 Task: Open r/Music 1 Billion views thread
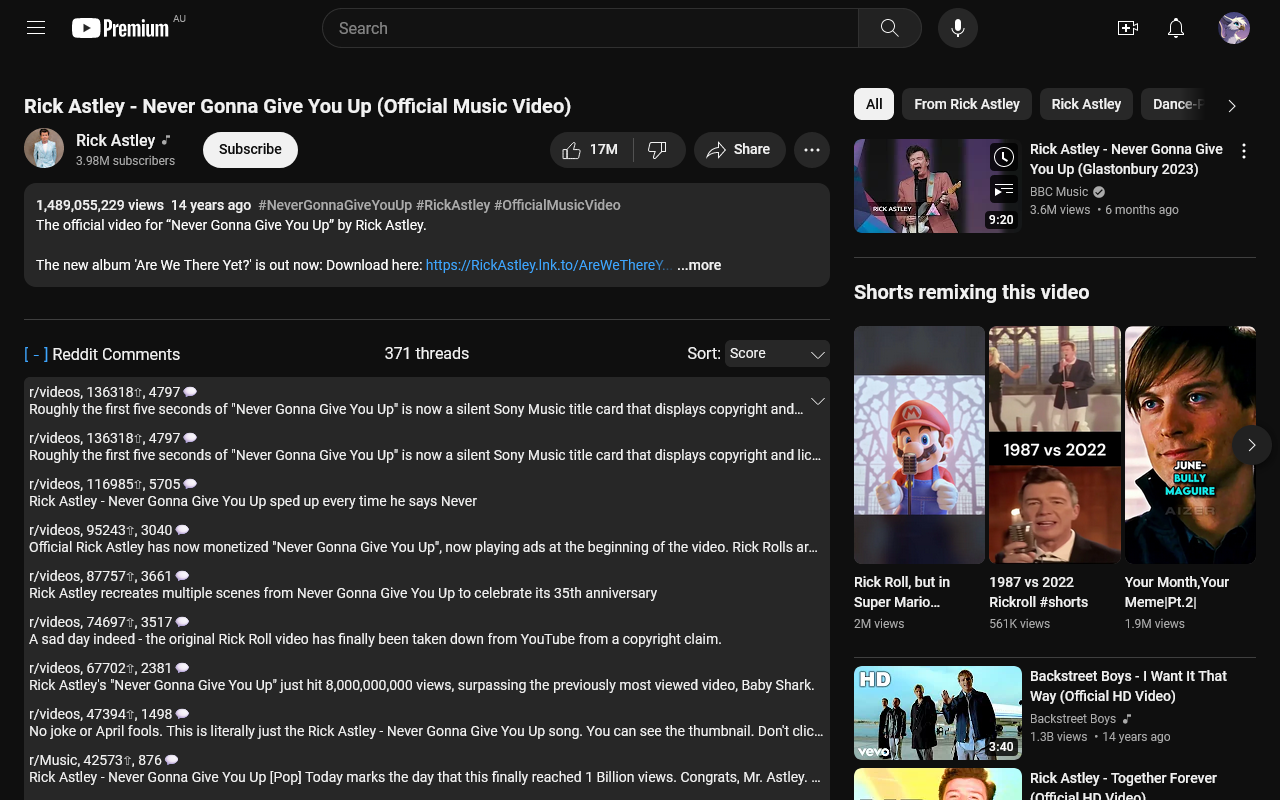(425, 777)
